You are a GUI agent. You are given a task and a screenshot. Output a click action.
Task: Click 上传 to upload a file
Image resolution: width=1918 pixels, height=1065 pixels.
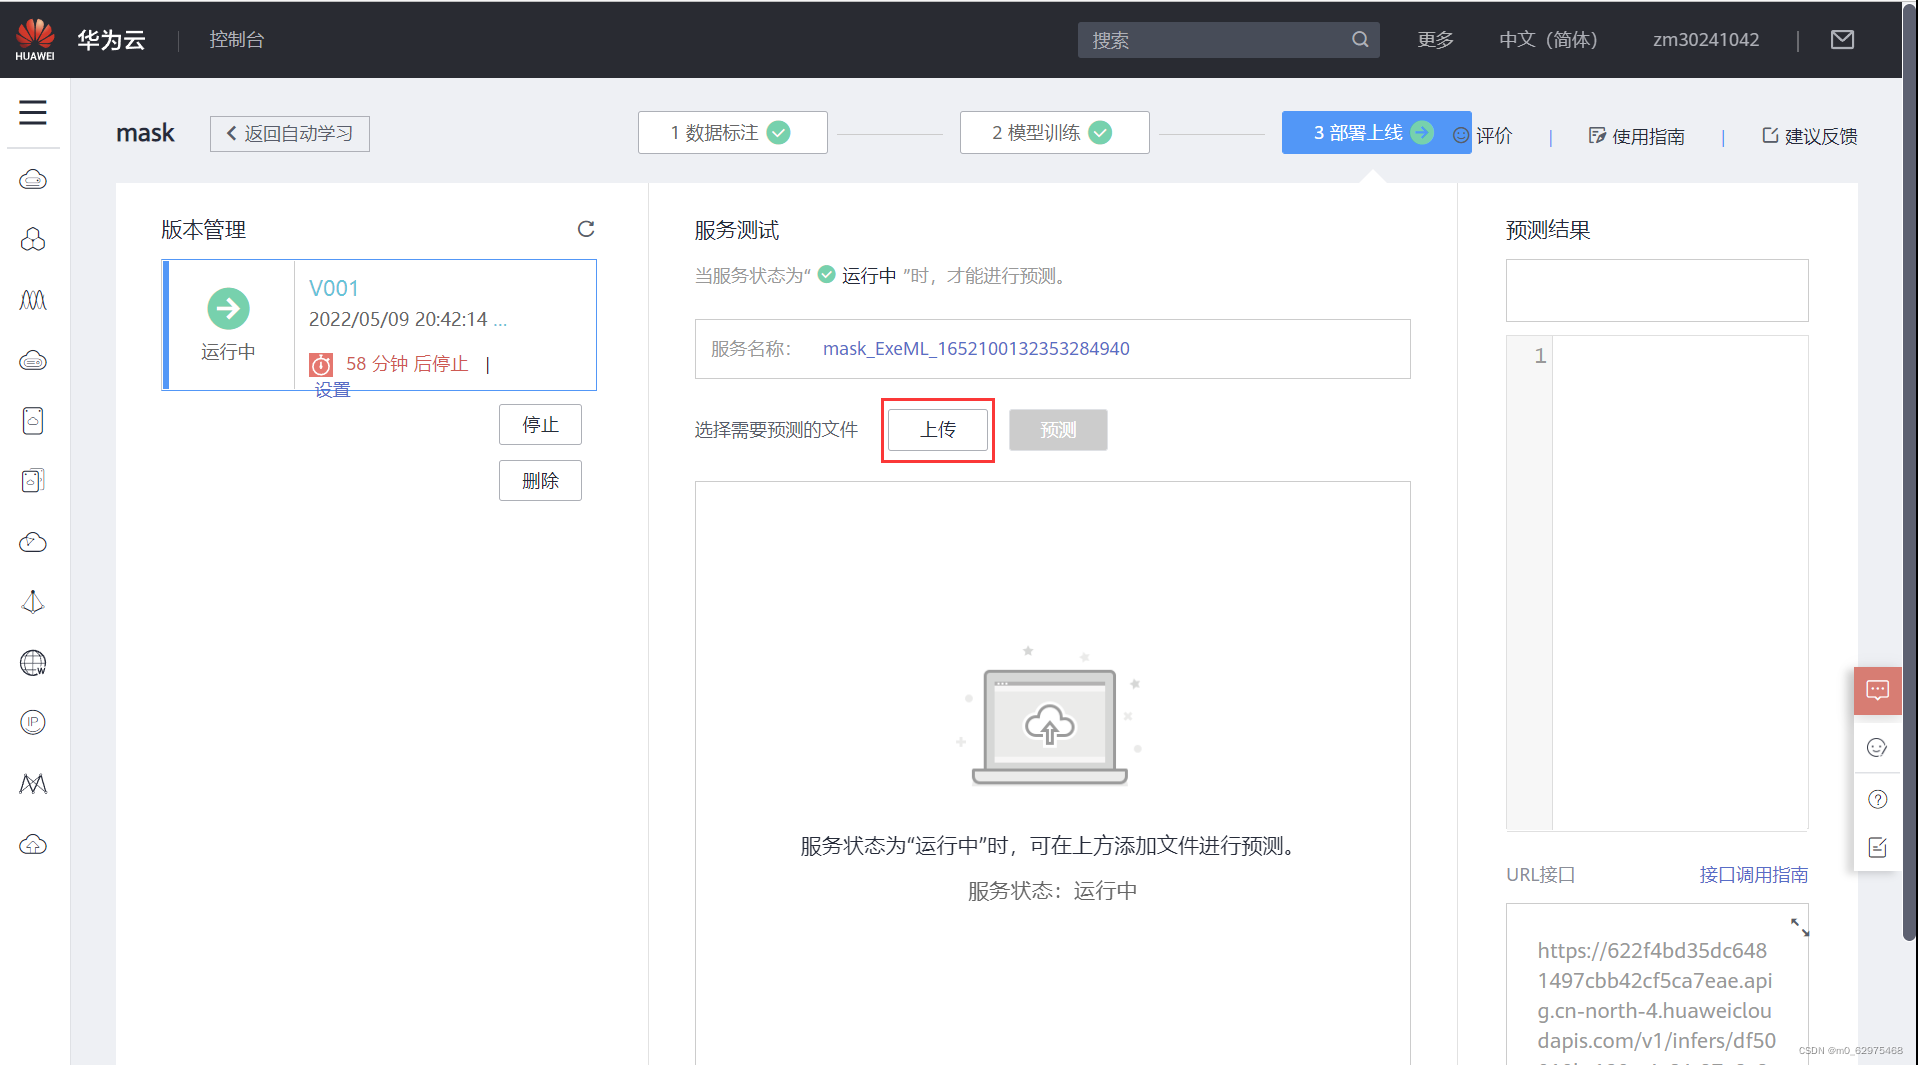click(x=938, y=430)
